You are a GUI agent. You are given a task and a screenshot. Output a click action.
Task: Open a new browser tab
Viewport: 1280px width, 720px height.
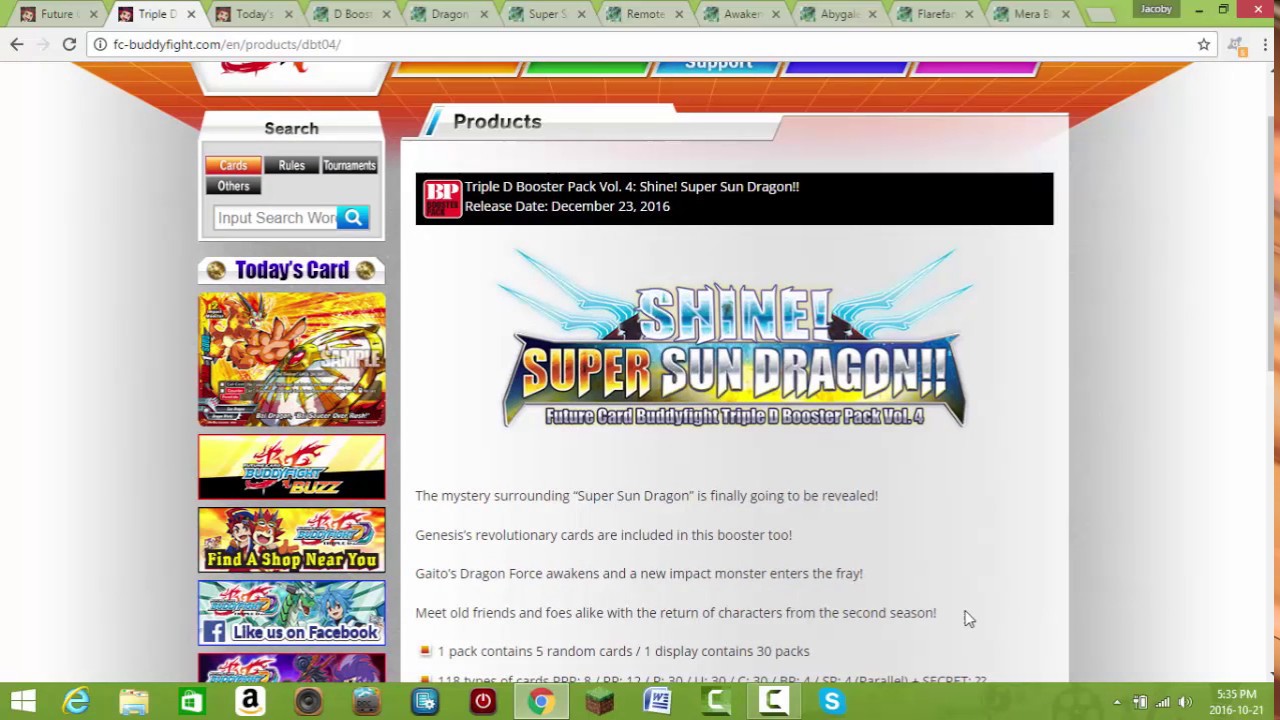pyautogui.click(x=1100, y=14)
